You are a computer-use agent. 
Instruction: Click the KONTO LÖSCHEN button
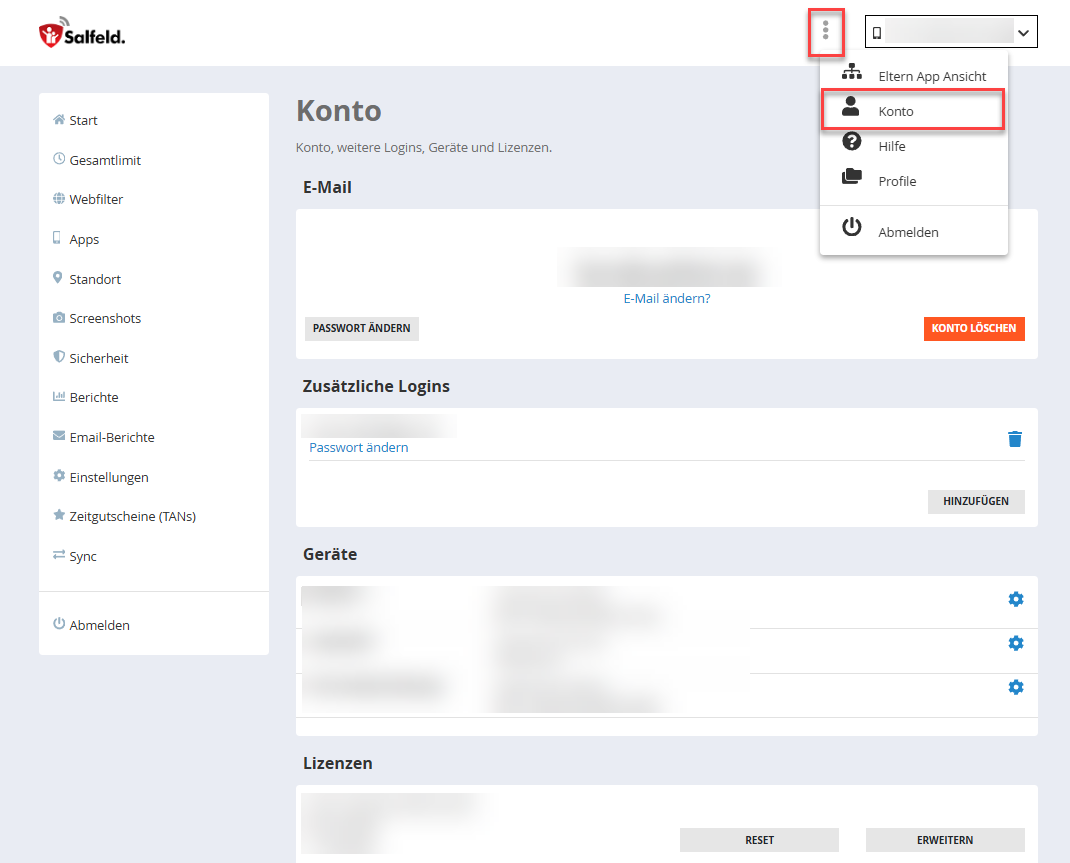click(x=973, y=328)
